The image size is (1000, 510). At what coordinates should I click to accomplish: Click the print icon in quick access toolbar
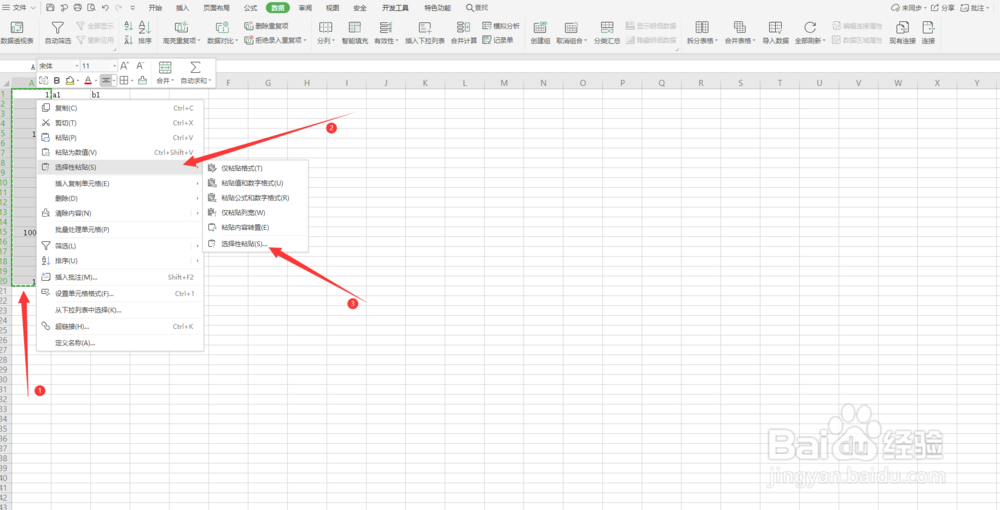78,8
